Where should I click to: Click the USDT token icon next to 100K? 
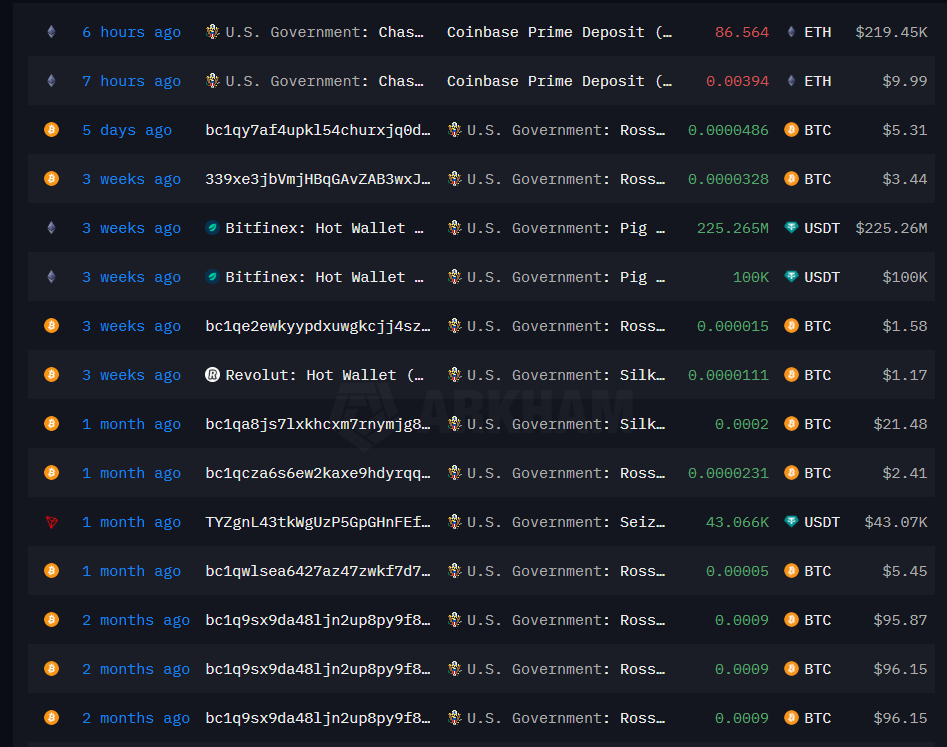tap(791, 277)
